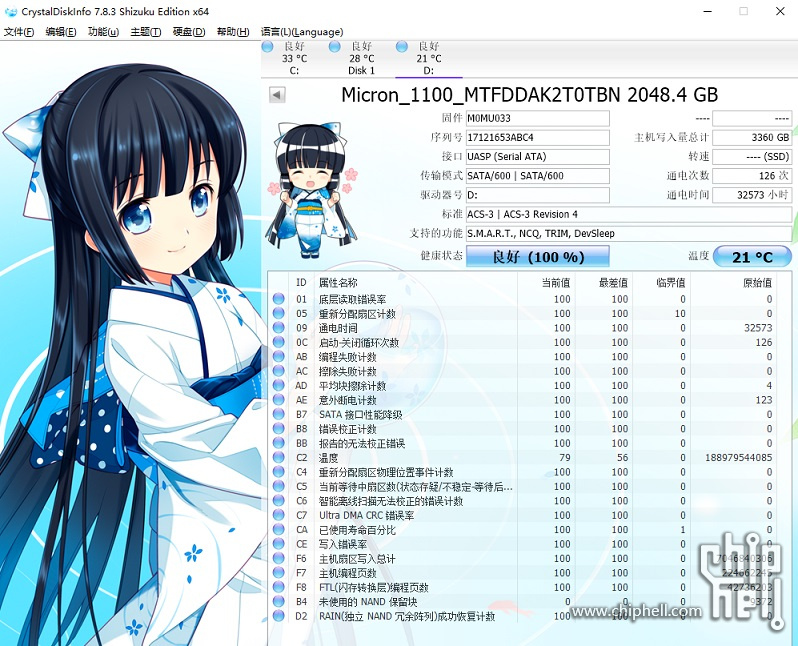Open the 文件(F) menu
The image size is (798, 646).
click(x=19, y=32)
